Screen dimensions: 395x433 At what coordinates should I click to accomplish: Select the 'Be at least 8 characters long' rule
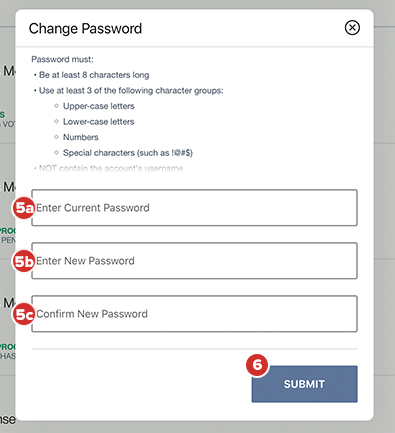click(94, 75)
